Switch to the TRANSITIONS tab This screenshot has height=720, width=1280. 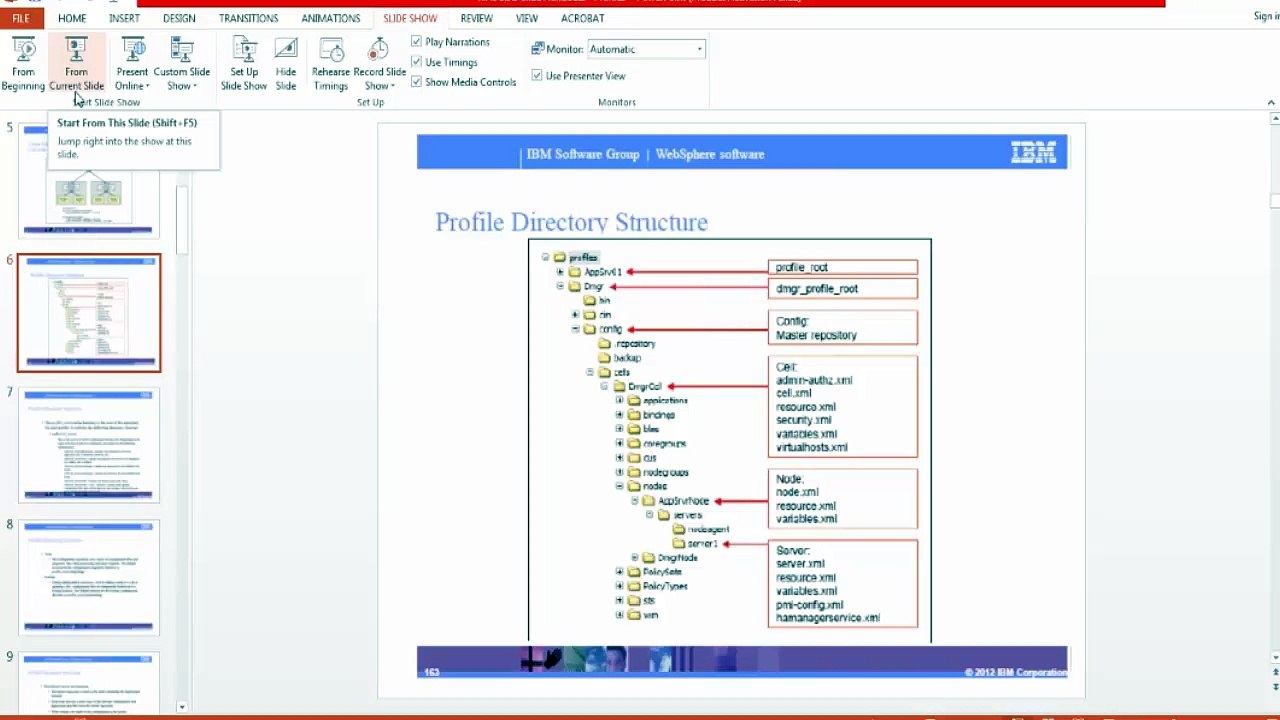[248, 18]
